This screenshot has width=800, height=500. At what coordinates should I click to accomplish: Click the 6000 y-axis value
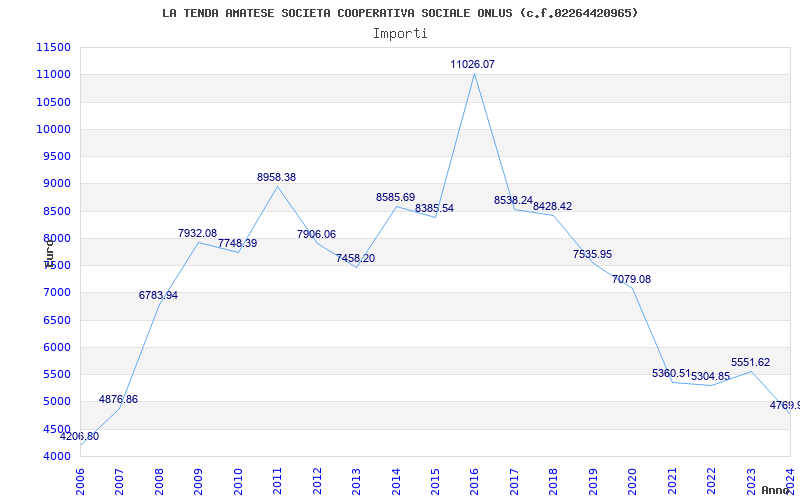pyautogui.click(x=57, y=347)
